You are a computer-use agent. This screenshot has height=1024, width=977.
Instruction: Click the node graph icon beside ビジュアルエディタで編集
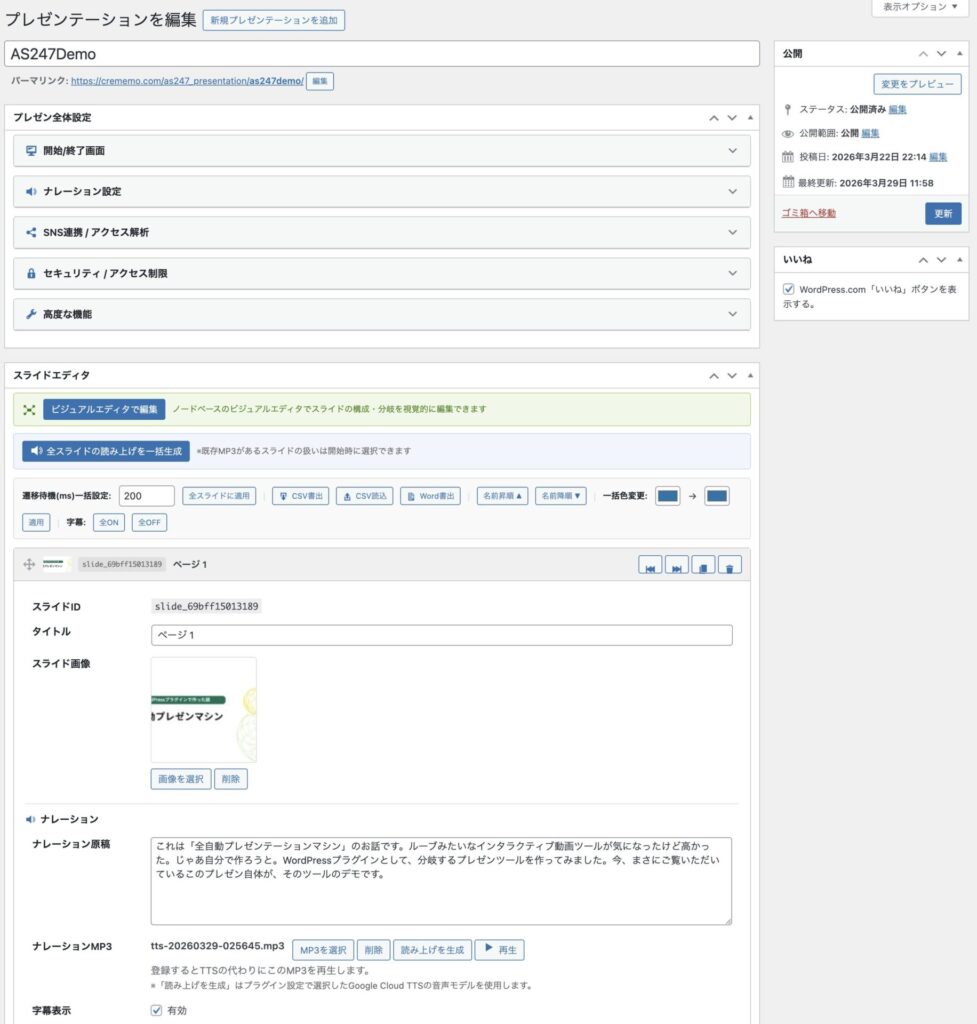(29, 410)
